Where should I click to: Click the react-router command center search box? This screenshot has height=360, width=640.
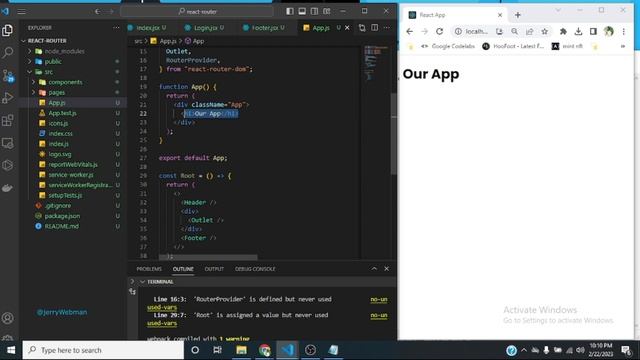pyautogui.click(x=198, y=11)
